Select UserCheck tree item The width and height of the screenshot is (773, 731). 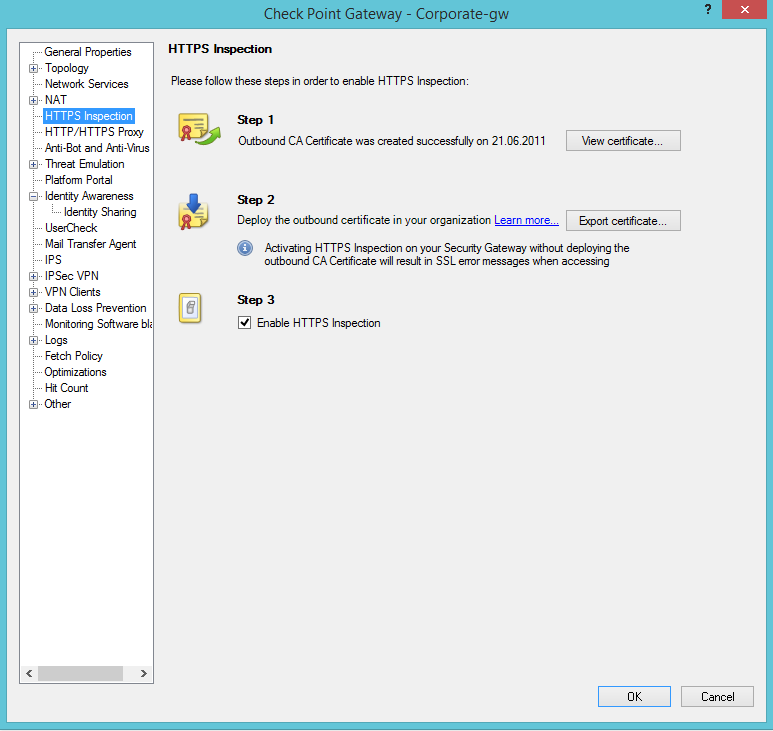[71, 228]
